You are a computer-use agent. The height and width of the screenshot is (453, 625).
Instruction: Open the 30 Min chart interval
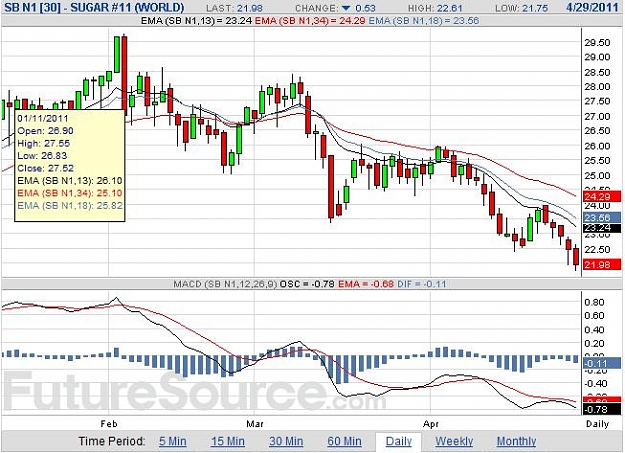click(x=286, y=441)
